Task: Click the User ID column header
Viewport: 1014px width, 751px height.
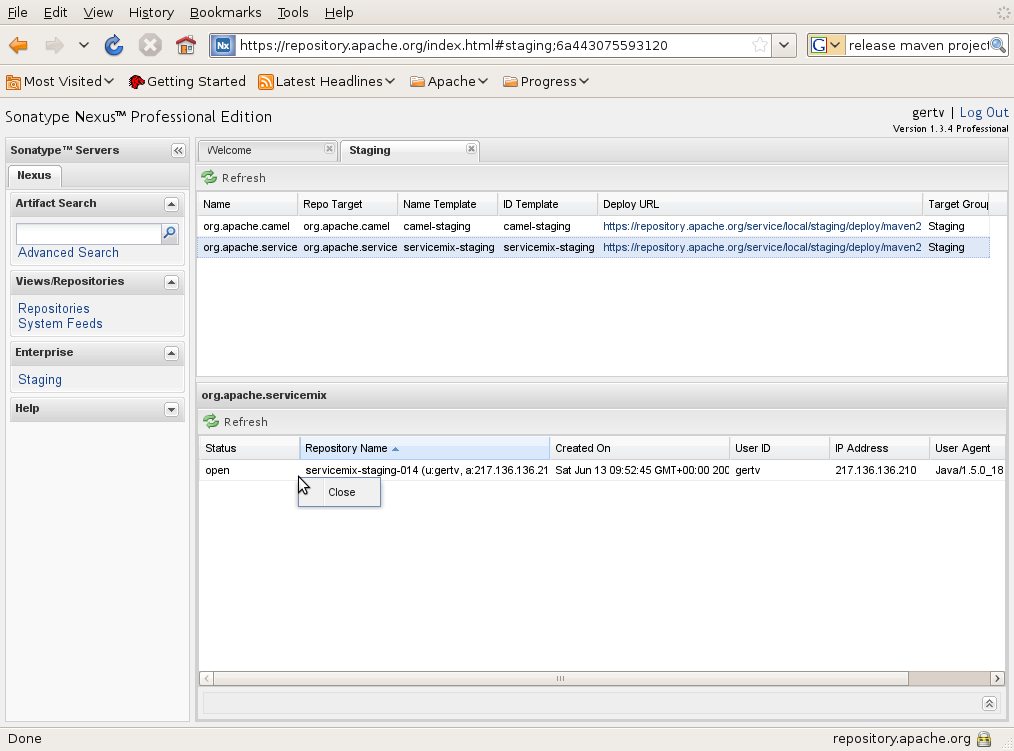Action: (780, 448)
